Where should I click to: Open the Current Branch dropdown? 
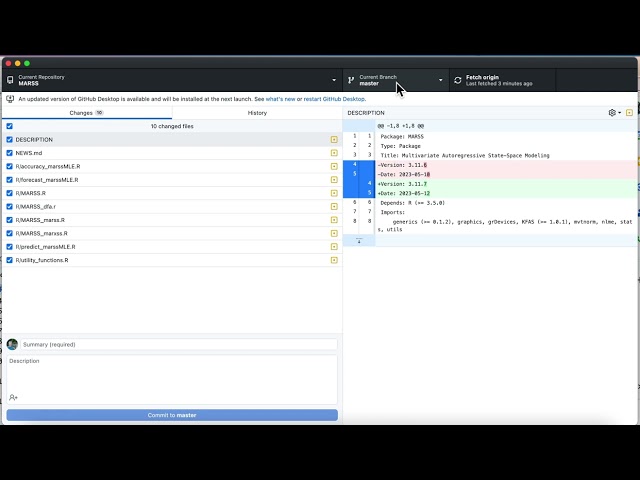[396, 80]
